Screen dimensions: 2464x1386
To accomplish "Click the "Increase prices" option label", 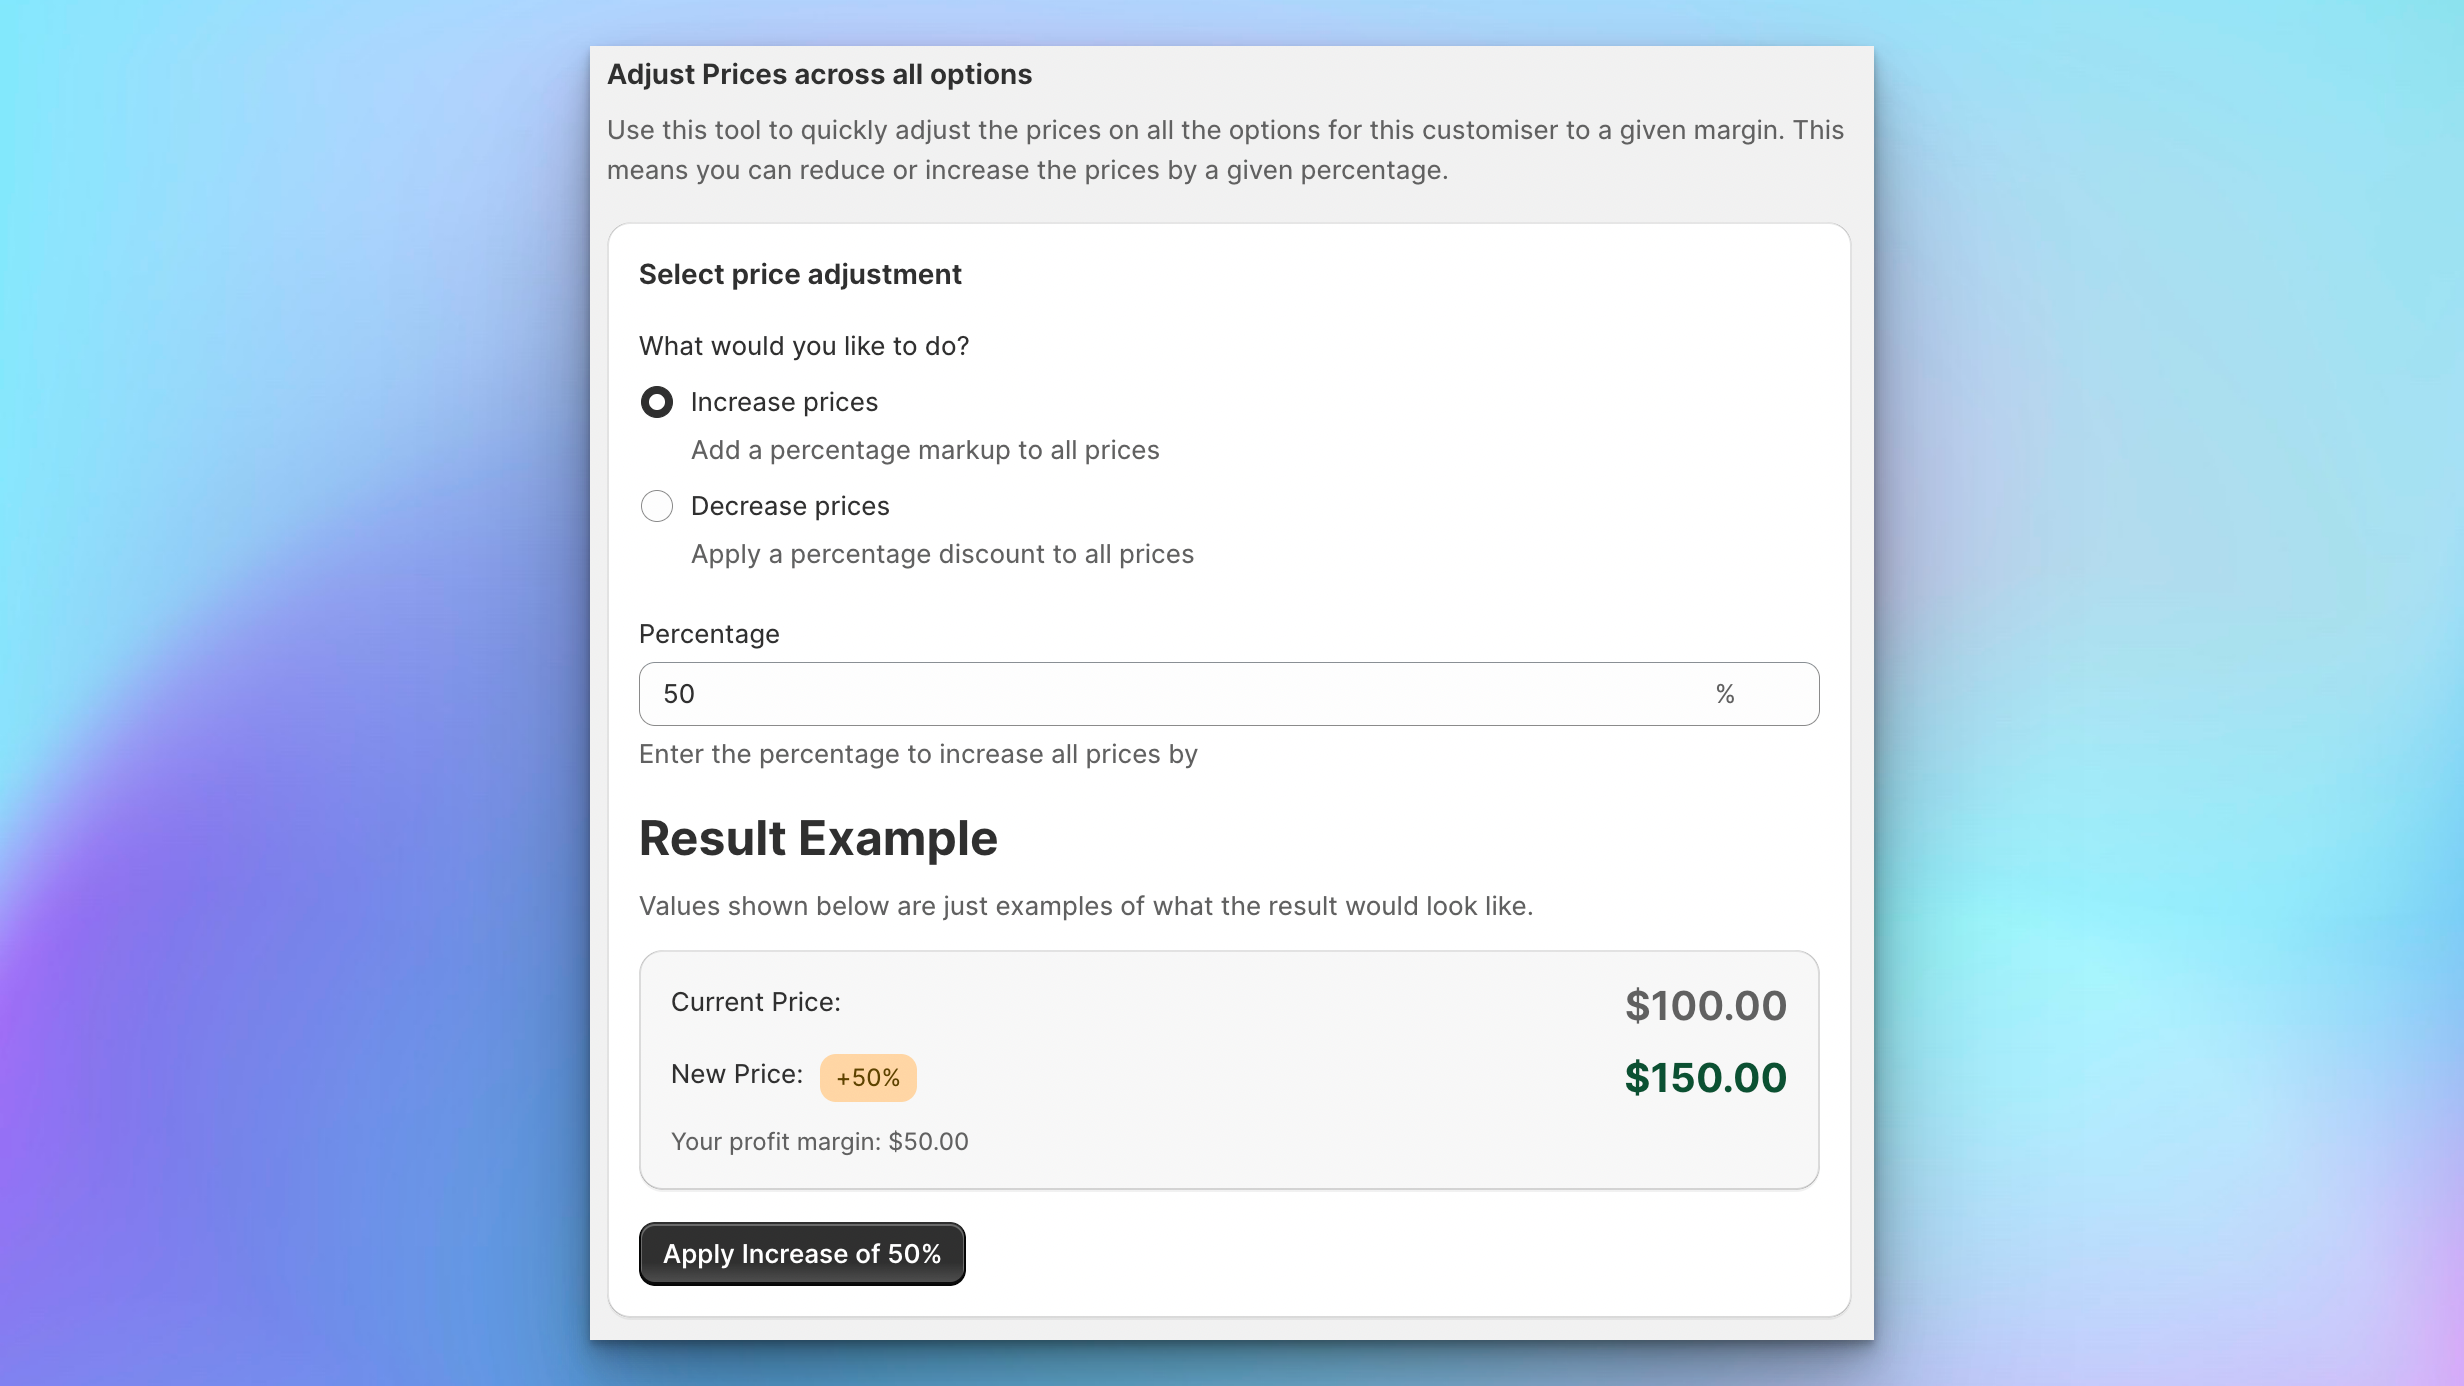I will (784, 402).
